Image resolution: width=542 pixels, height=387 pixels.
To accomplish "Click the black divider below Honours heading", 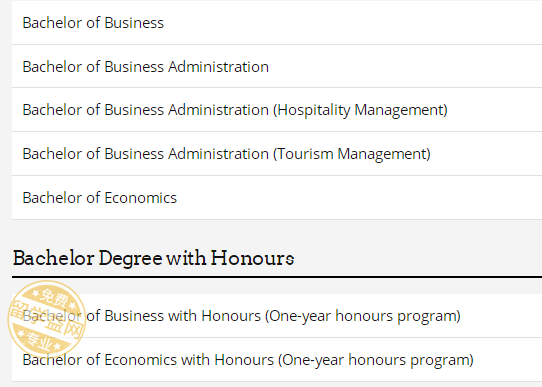I will click(x=277, y=277).
